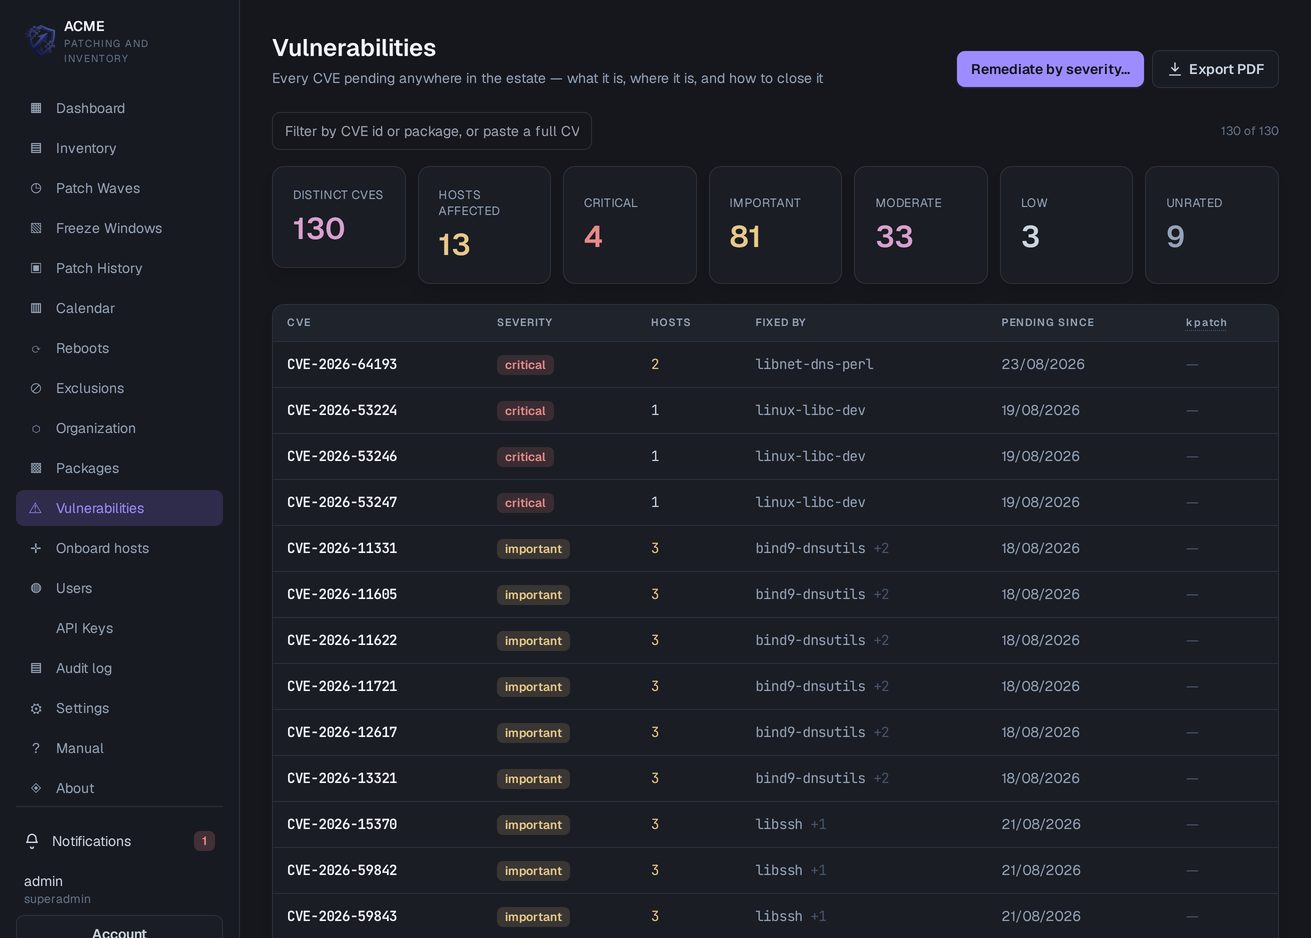Open the Dashboard icon in sidebar
The height and width of the screenshot is (938, 1311).
pyautogui.click(x=36, y=108)
